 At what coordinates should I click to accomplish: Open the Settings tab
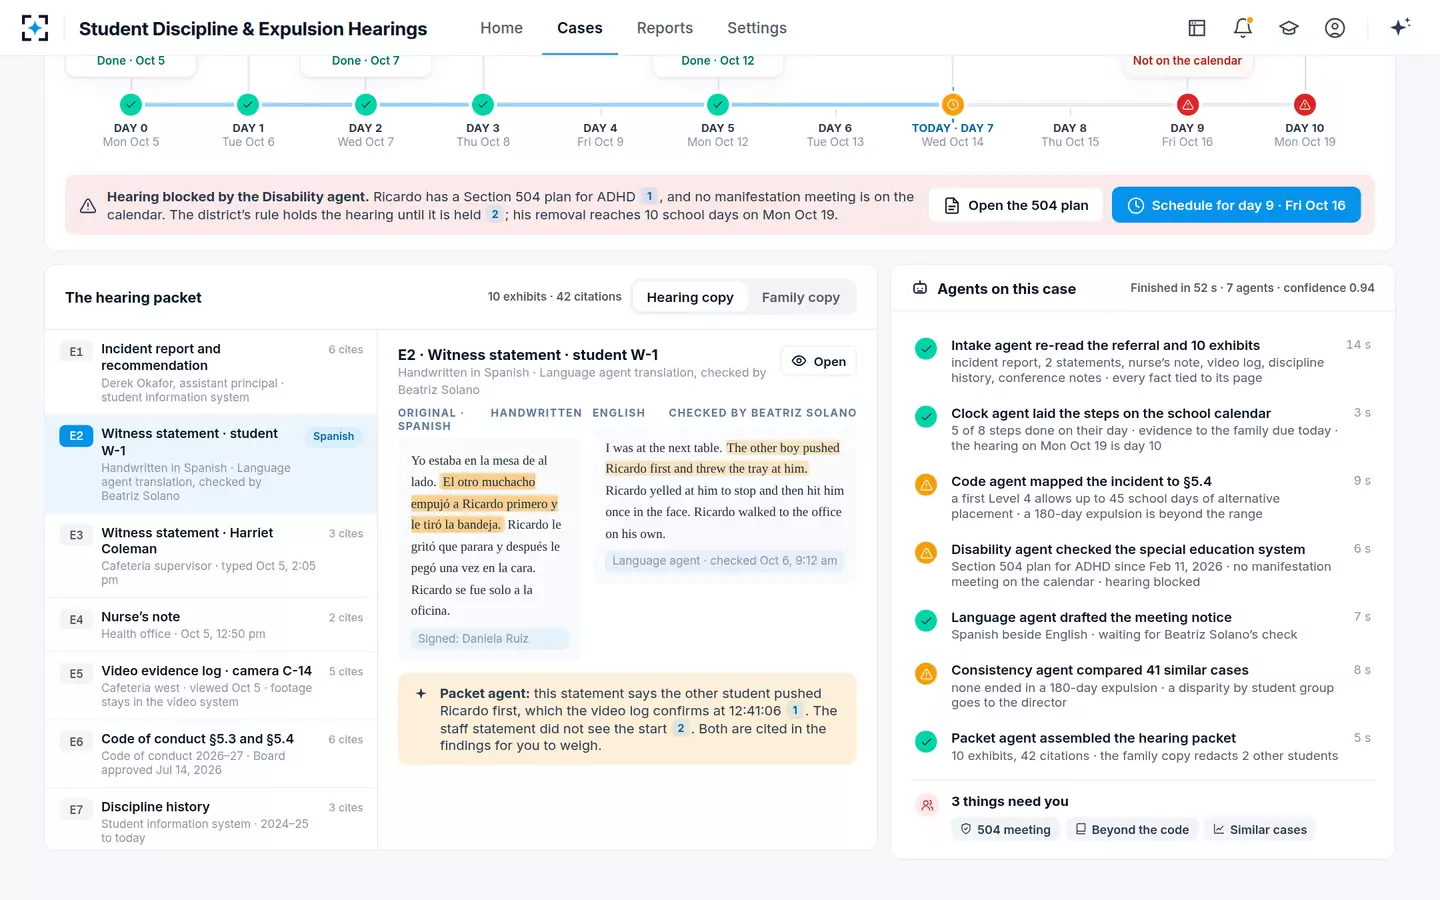[x=757, y=28]
